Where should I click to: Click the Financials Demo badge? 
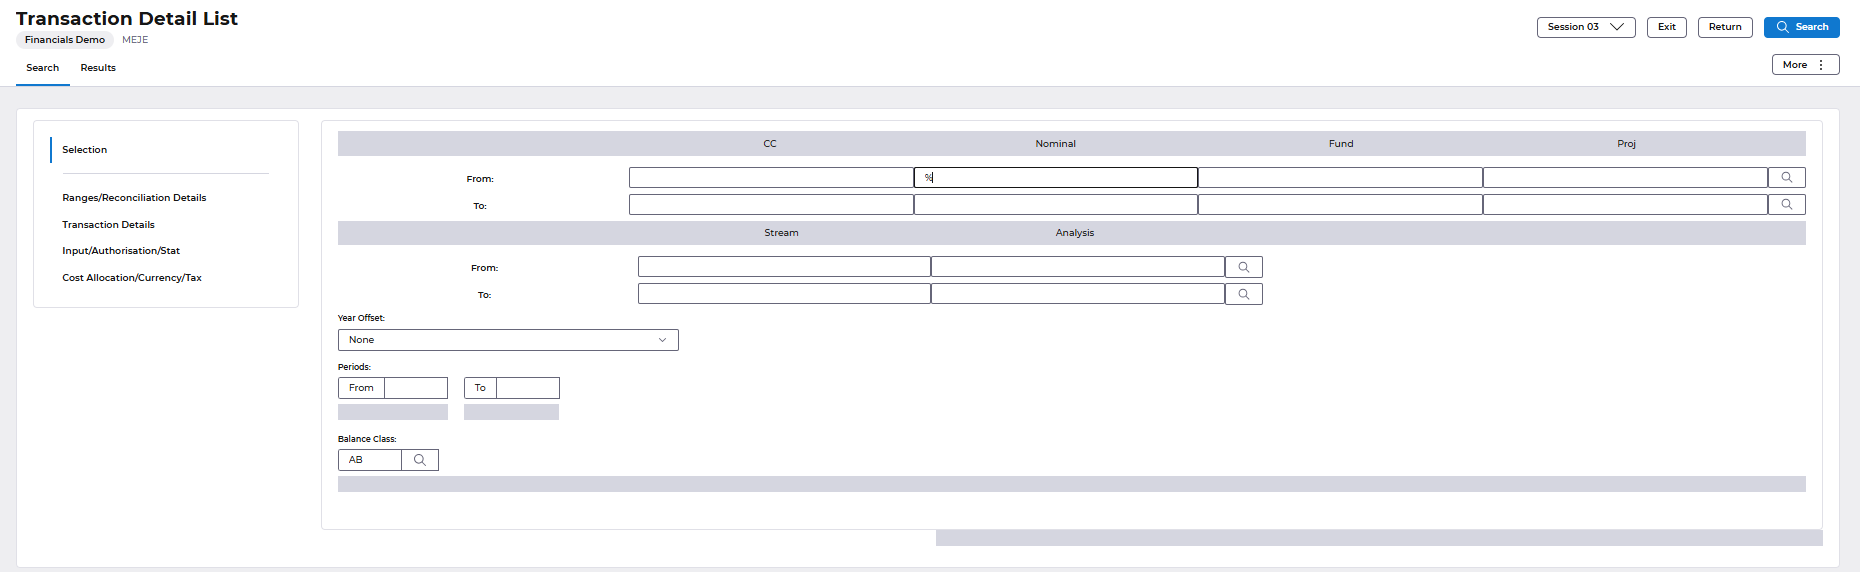pyautogui.click(x=65, y=40)
